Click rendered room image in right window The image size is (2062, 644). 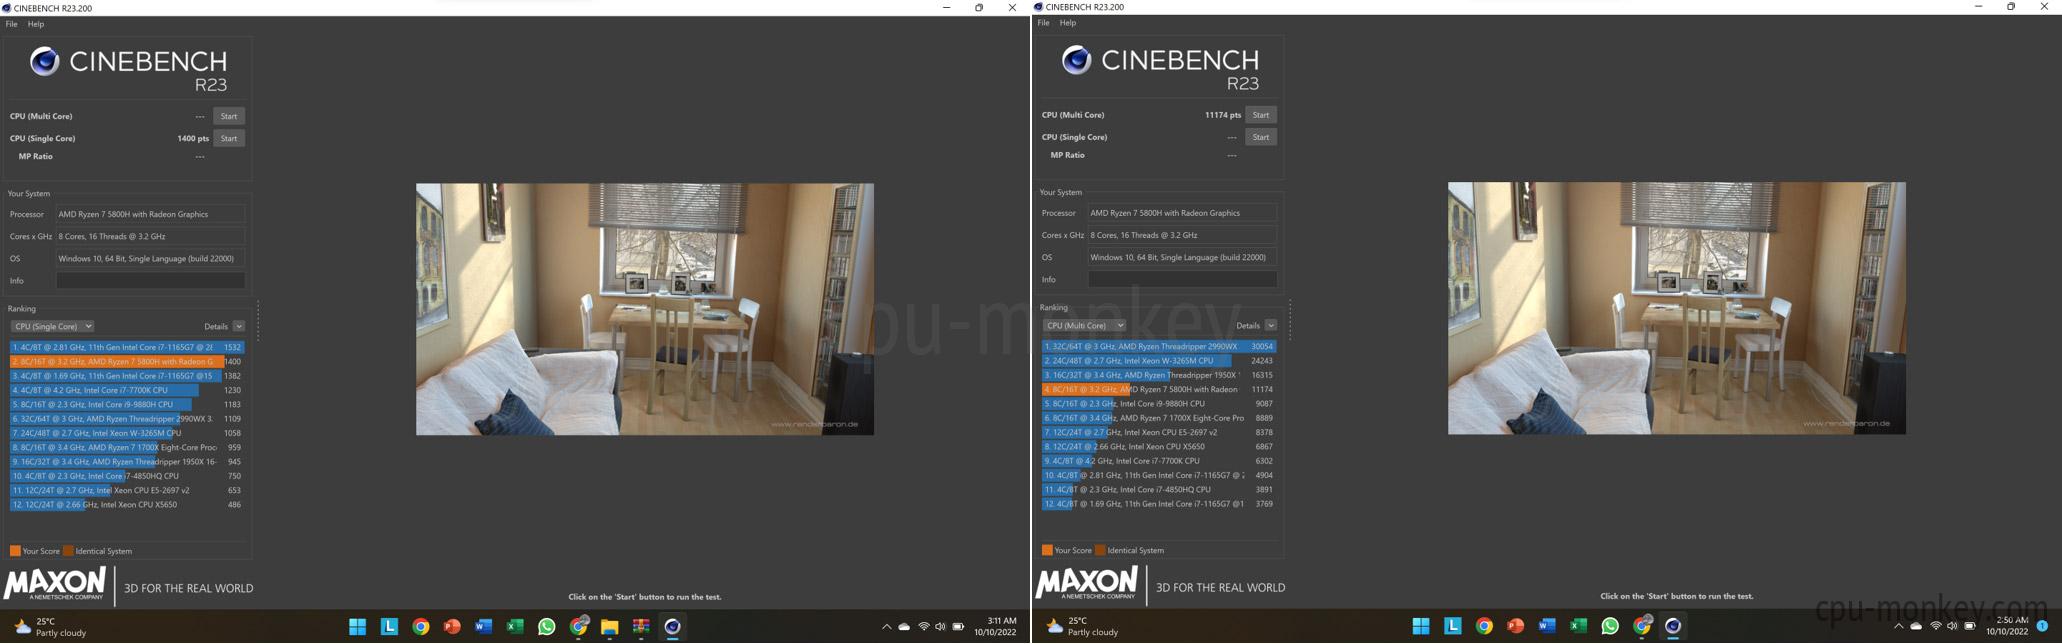click(1677, 308)
